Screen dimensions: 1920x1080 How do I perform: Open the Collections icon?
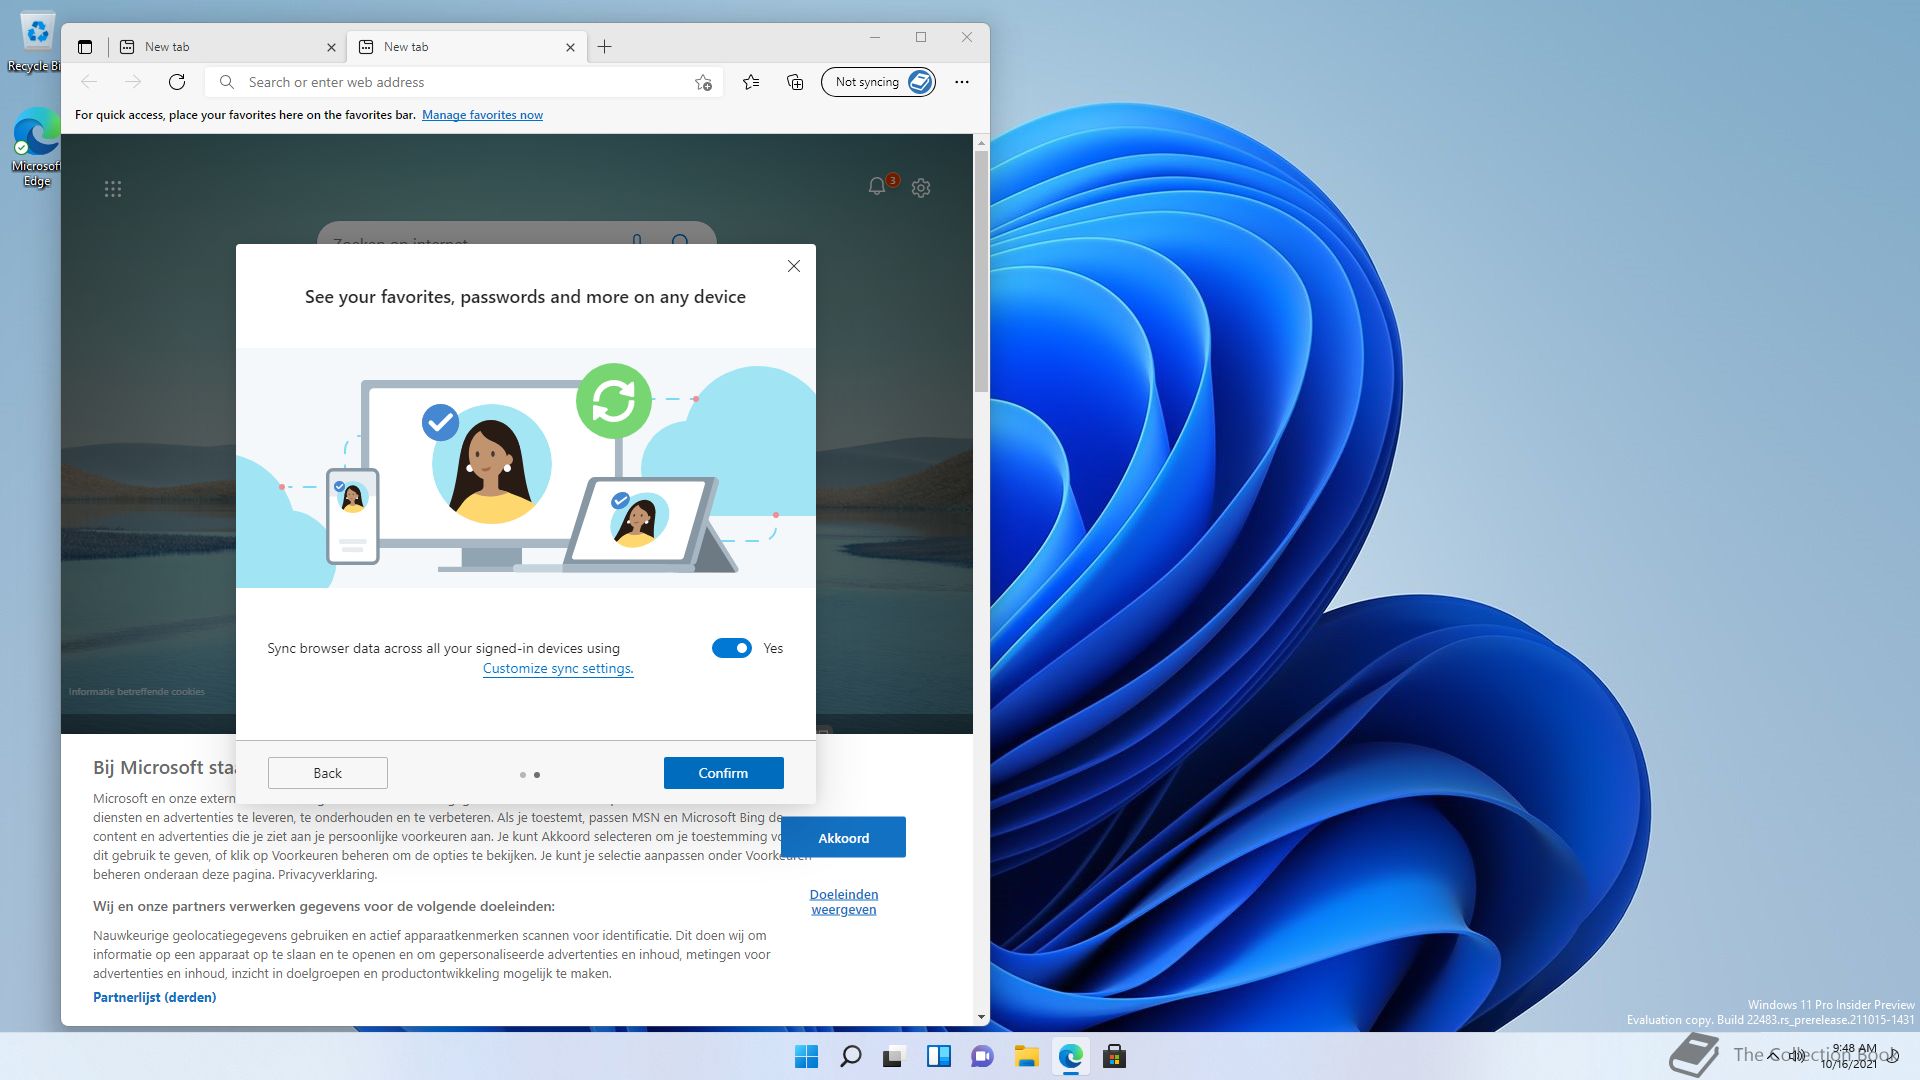[795, 82]
